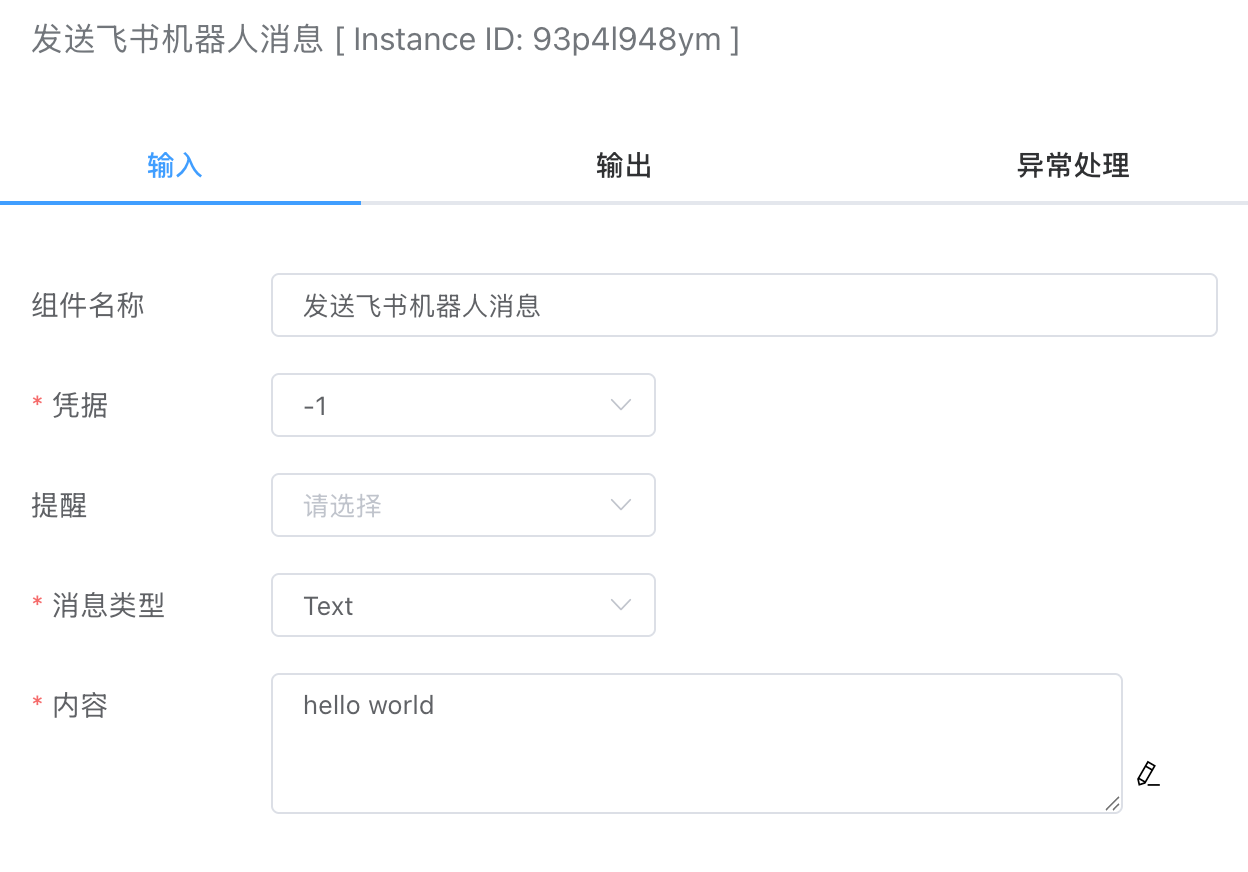Click the 组件名称 text input field
The image size is (1248, 872).
[744, 305]
